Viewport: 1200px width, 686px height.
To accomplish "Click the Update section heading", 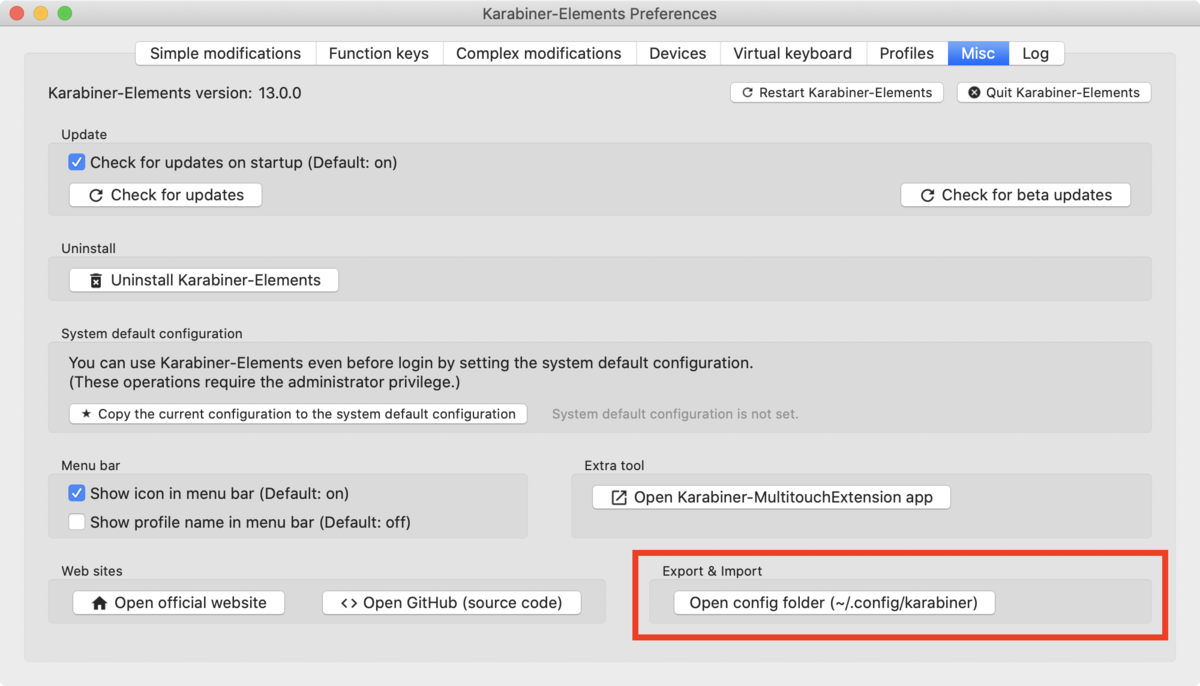I will point(84,134).
